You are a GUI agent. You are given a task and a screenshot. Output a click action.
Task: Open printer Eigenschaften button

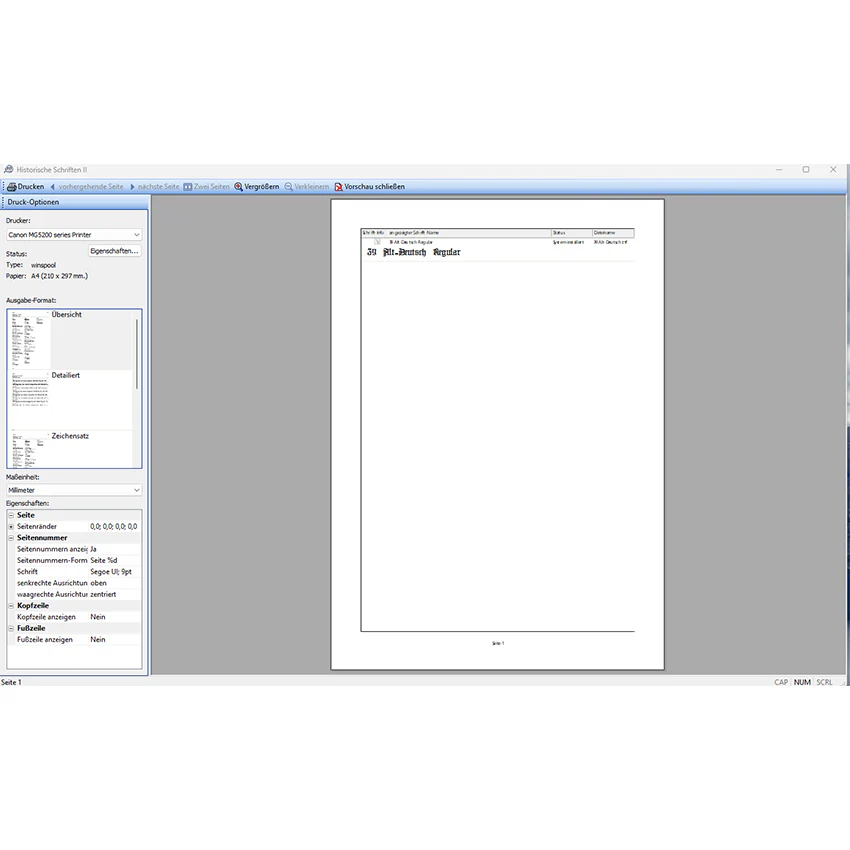pyautogui.click(x=114, y=251)
